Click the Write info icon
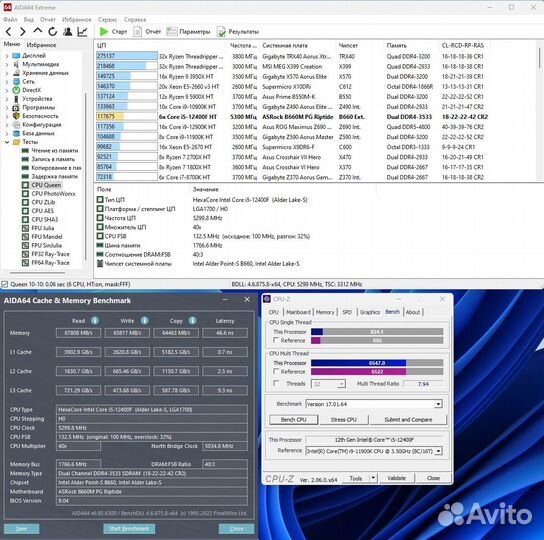This screenshot has height=540, width=544. 144,321
